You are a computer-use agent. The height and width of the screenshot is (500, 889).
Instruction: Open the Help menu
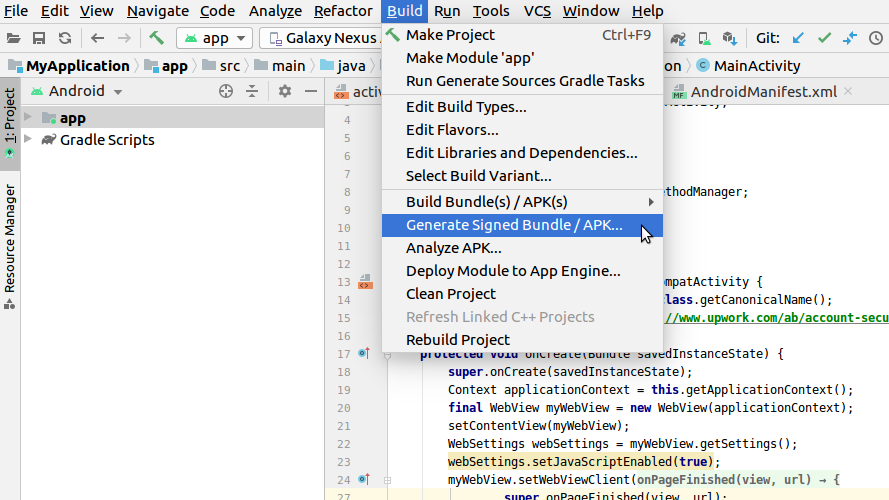click(x=647, y=11)
